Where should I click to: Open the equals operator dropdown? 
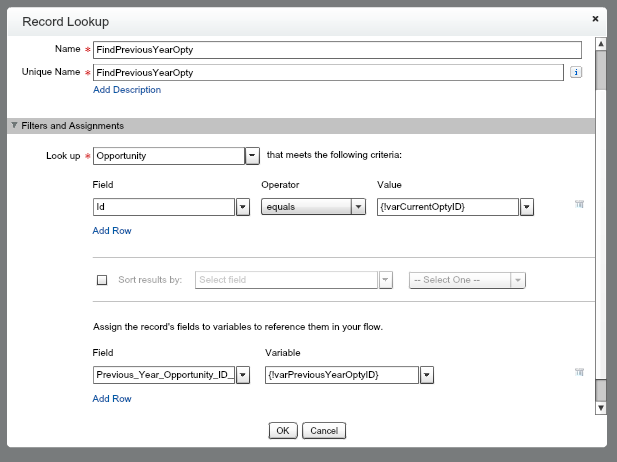[358, 207]
